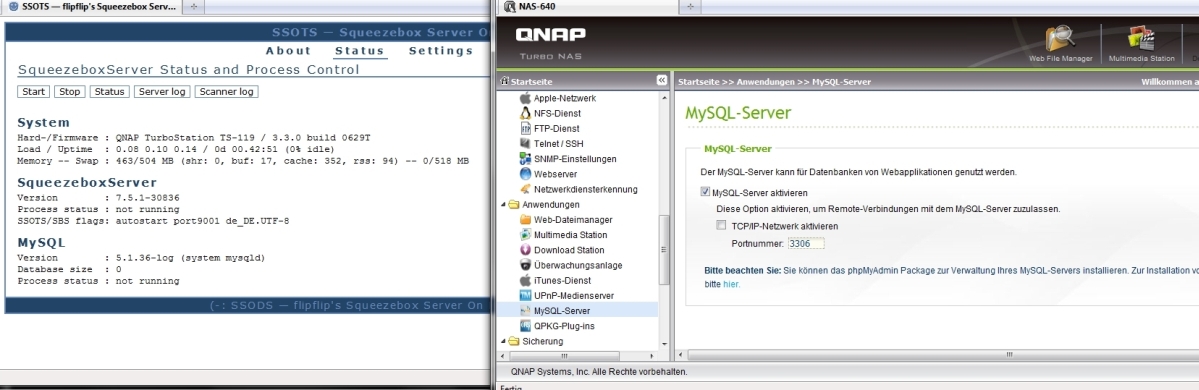Viewport: 1199px width, 390px height.
Task: Select QPKG-Plug-ins in the tree
Action: click(x=564, y=326)
